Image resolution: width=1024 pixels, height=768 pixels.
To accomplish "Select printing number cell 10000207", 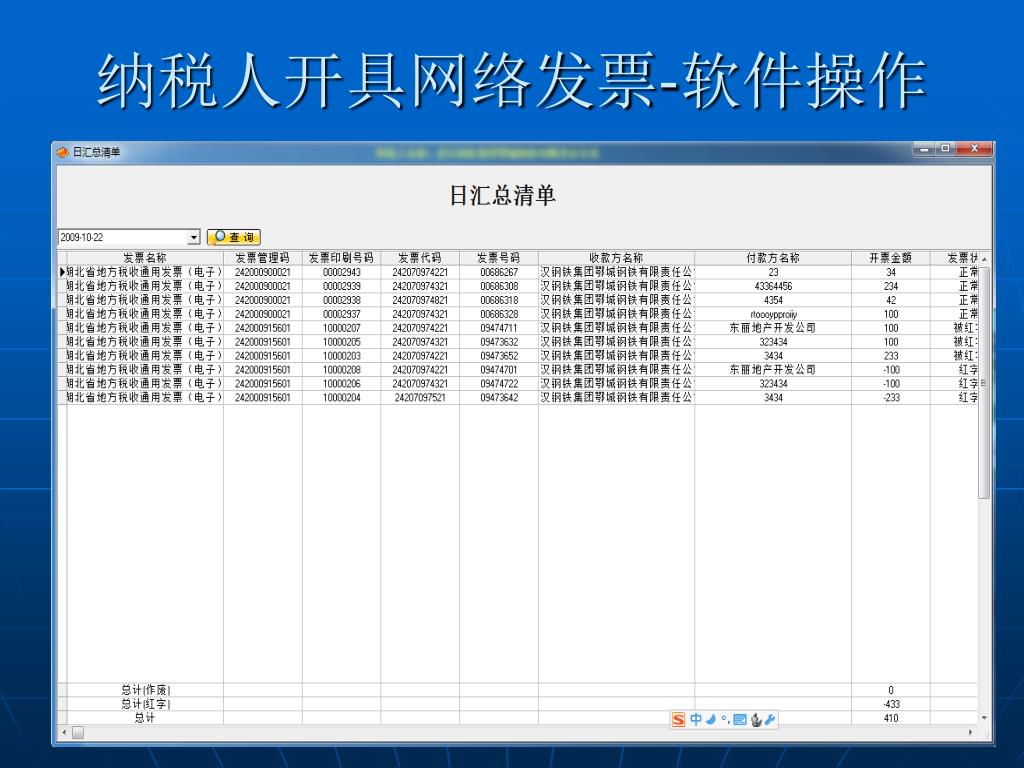I will 342,328.
